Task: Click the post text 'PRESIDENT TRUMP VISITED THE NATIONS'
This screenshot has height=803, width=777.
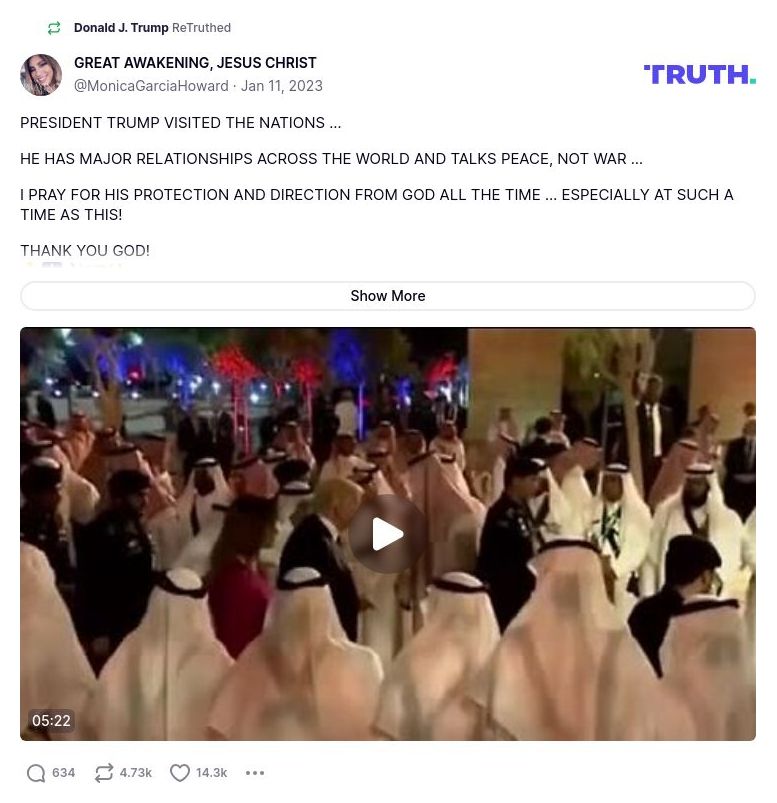Action: [173, 123]
